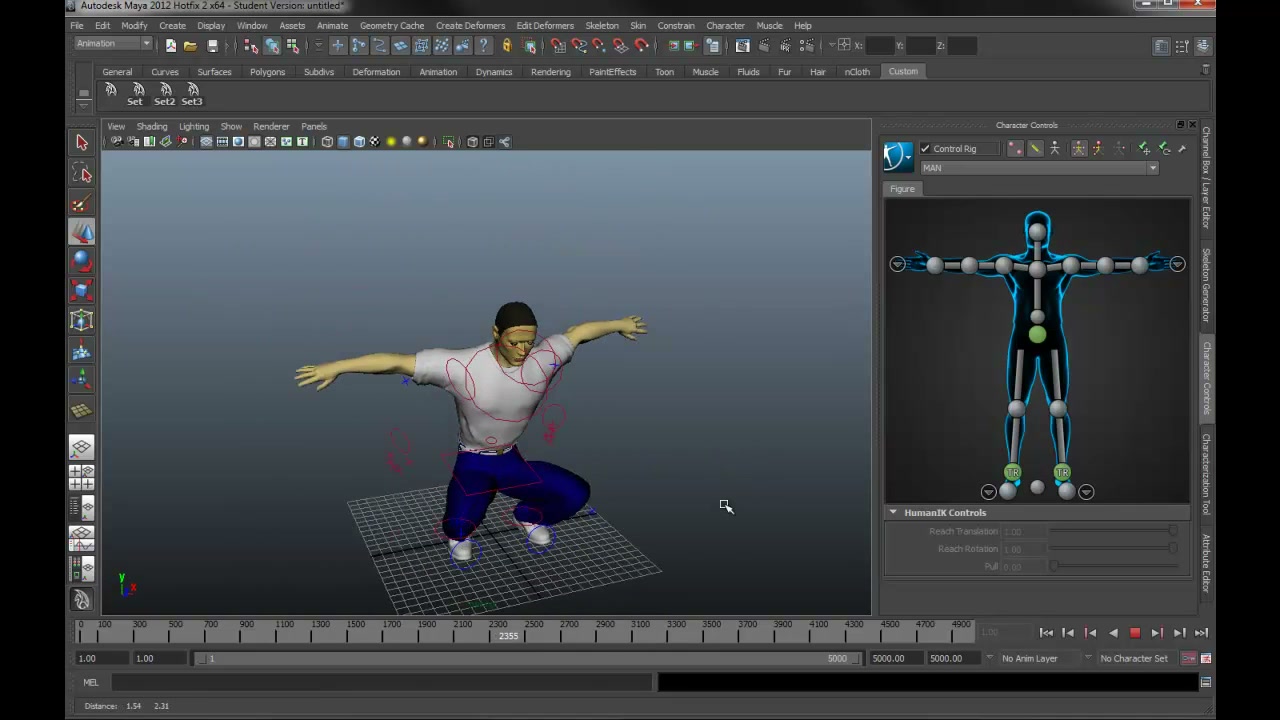The image size is (1280, 720).
Task: Select left foot TR effector
Action: (1062, 472)
